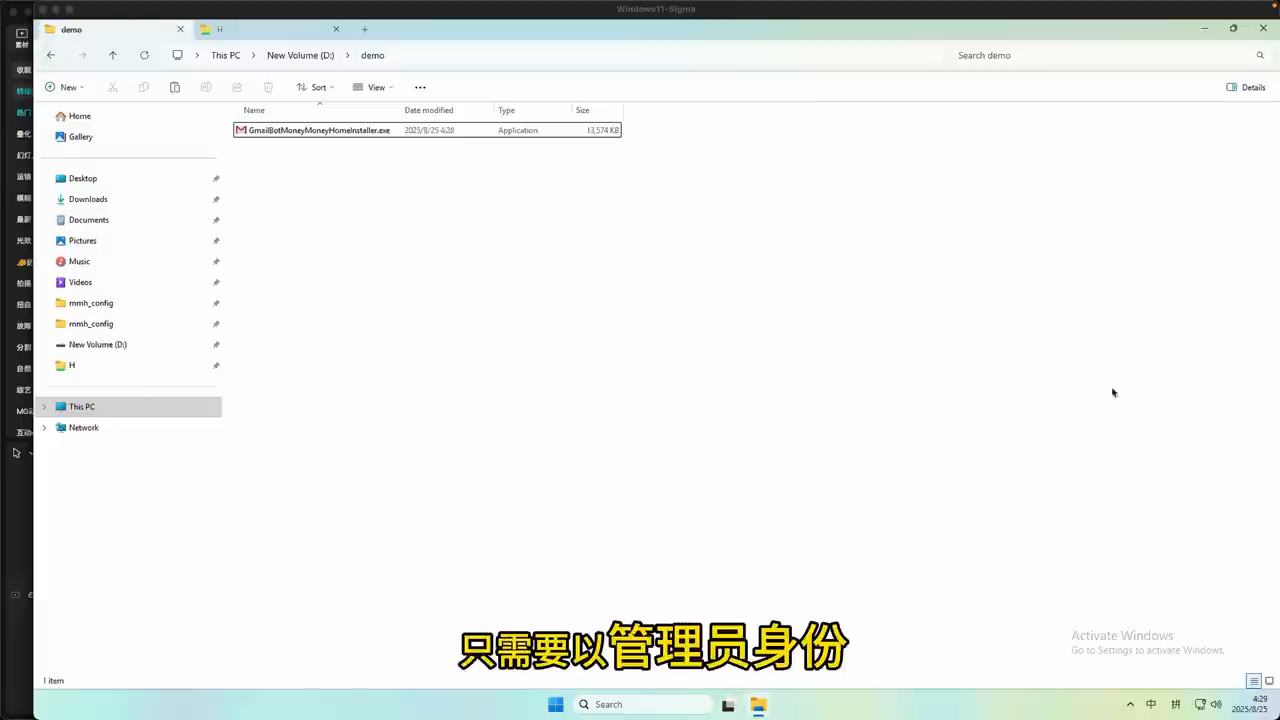
Task: Refresh the demo folder view
Action: pos(144,55)
